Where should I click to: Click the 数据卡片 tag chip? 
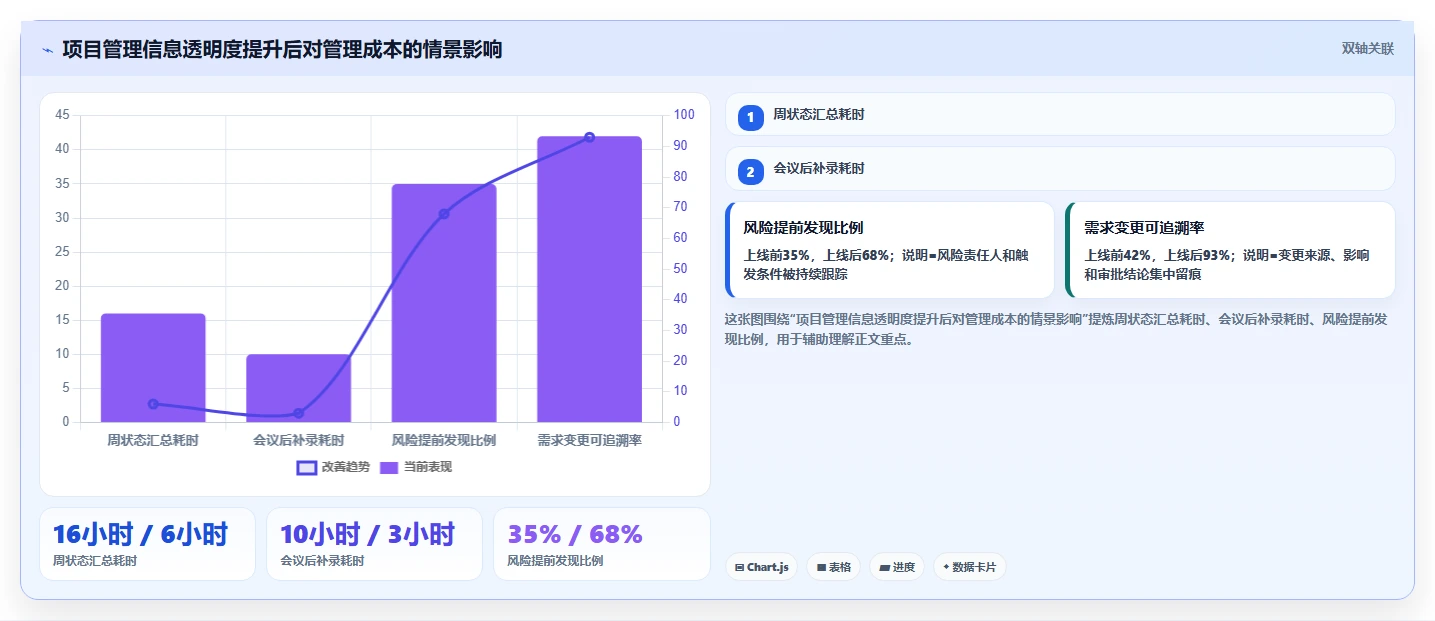click(x=969, y=567)
